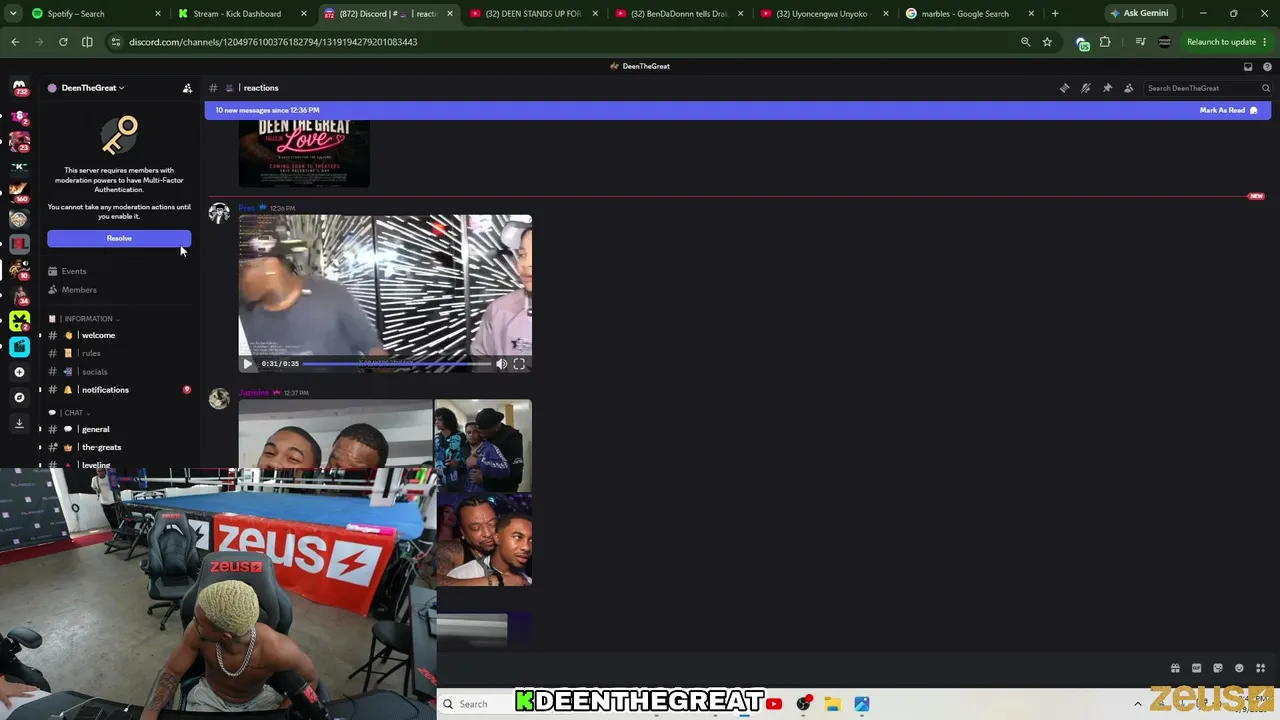Open the server icon with badge 160
This screenshot has height=720, width=1280.
tap(19, 191)
